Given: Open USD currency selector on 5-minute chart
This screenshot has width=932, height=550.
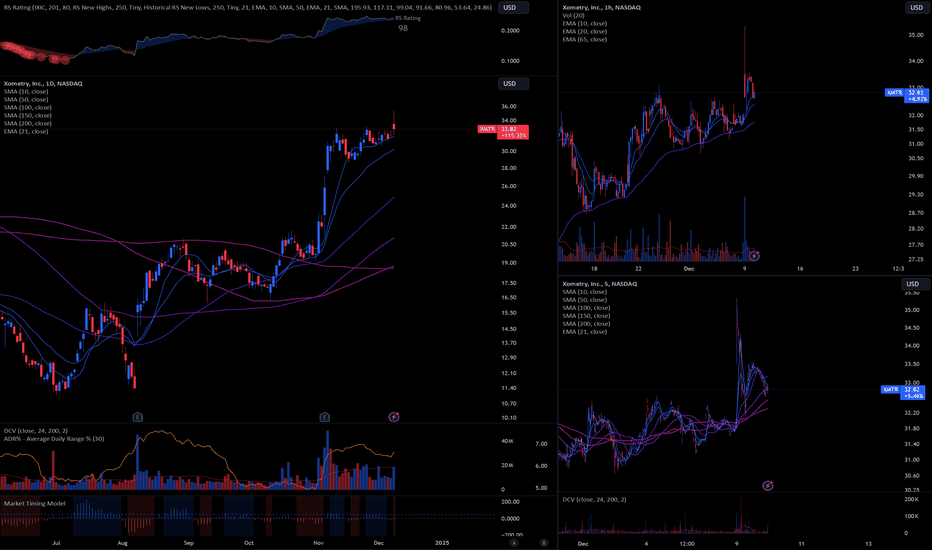Looking at the screenshot, I should [916, 284].
